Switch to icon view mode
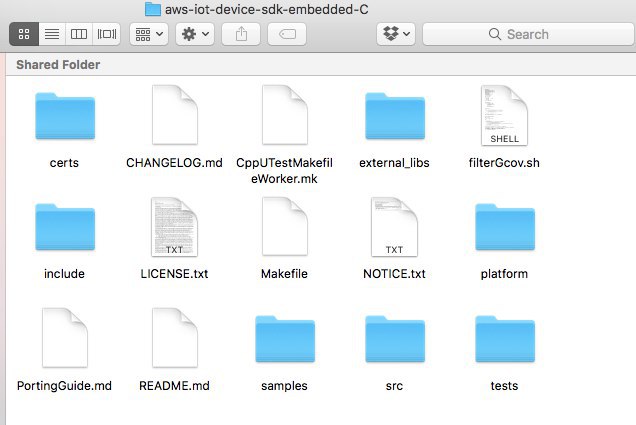Viewport: 636px width, 425px height. click(24, 34)
